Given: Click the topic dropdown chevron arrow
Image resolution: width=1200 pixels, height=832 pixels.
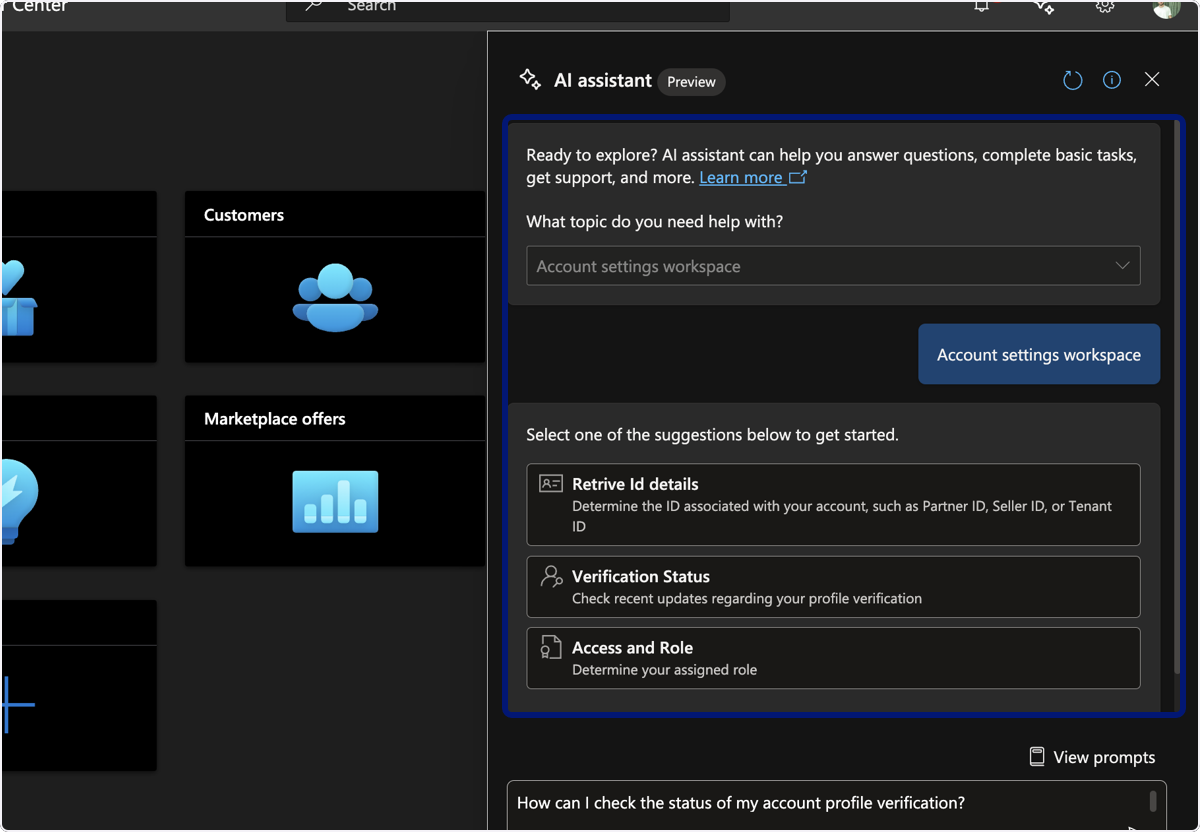Looking at the screenshot, I should (1122, 266).
